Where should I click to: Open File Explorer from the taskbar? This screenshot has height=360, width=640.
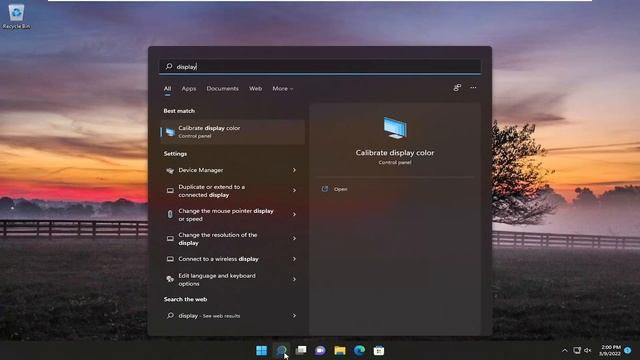[x=340, y=350]
